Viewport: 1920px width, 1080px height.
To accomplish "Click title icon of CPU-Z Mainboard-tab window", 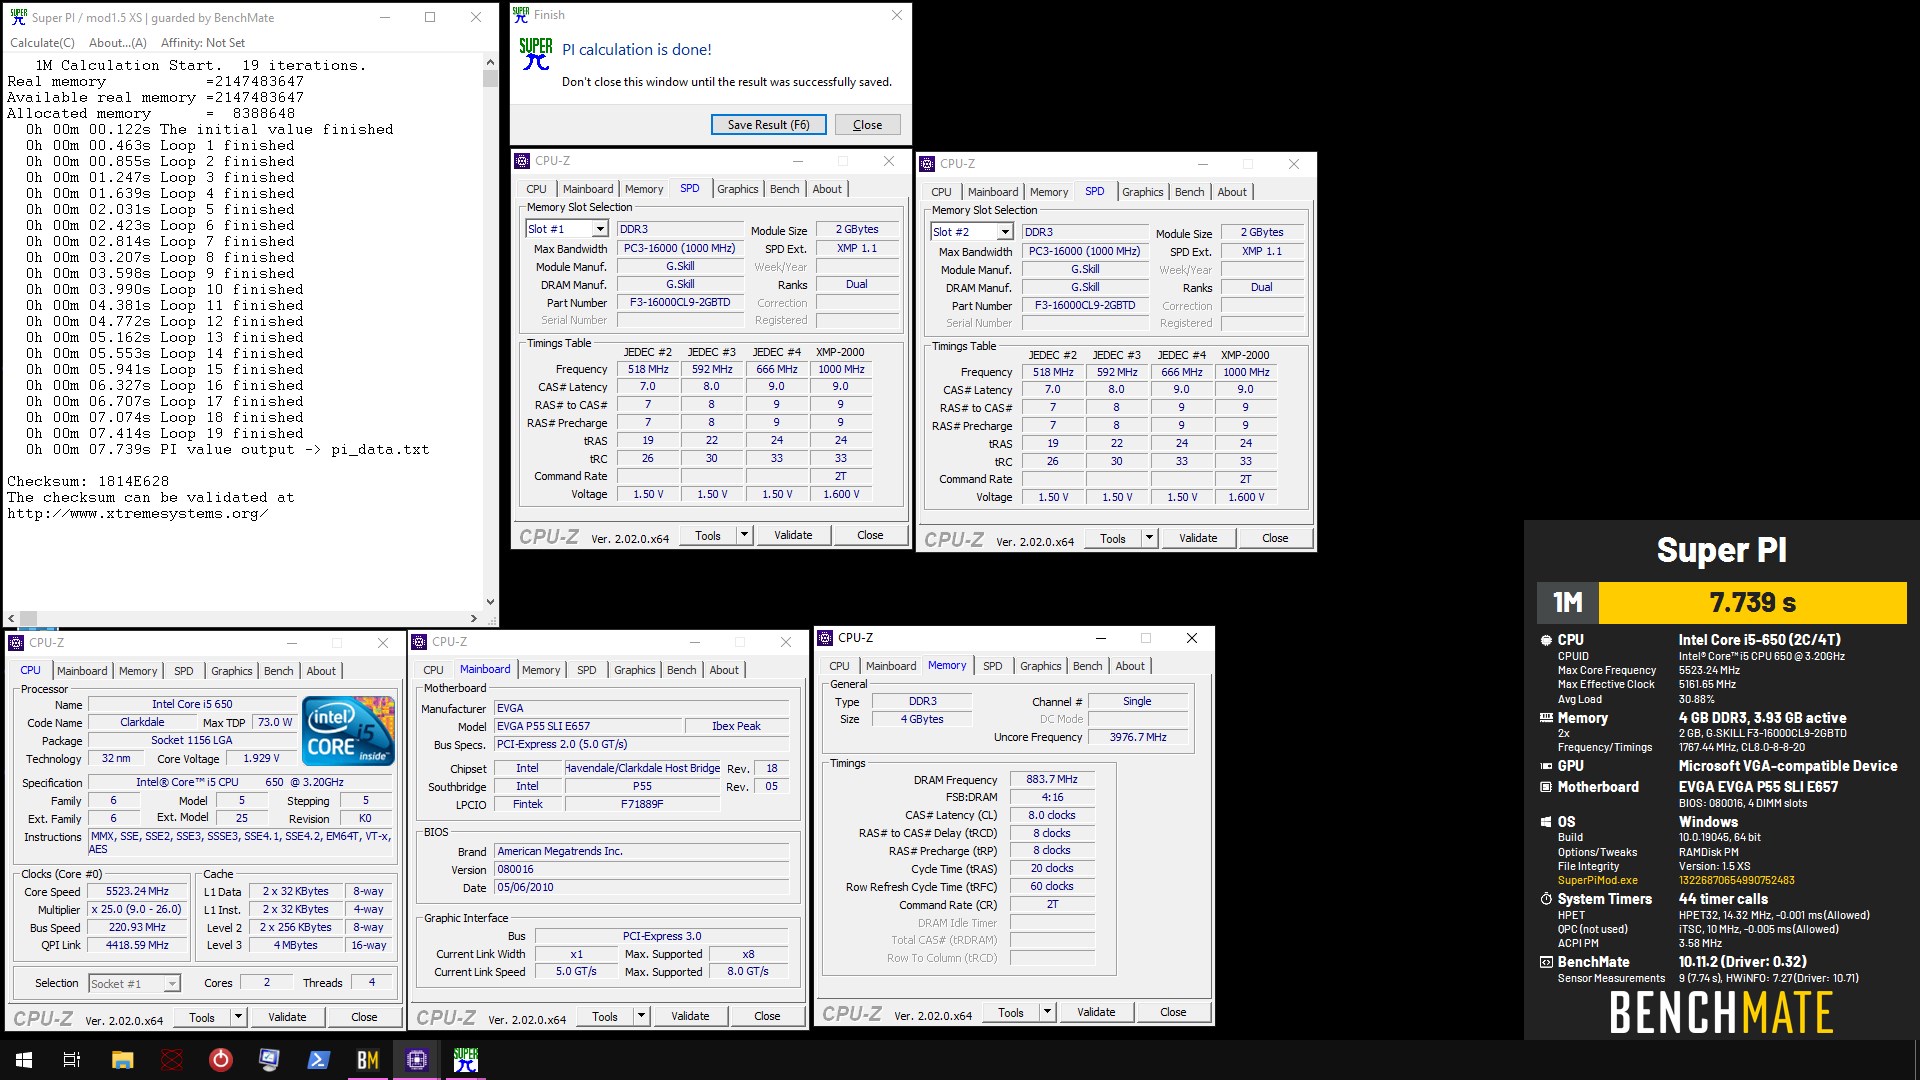I will 419,642.
